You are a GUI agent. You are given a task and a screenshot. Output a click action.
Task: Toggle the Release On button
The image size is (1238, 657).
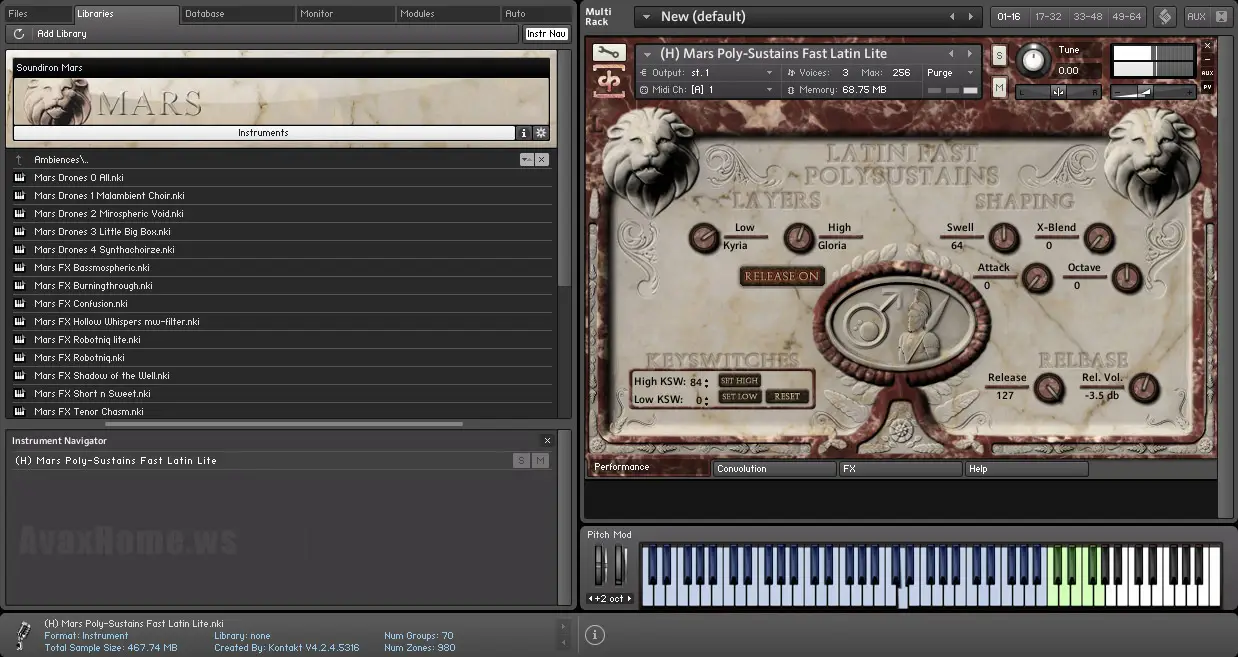(782, 276)
